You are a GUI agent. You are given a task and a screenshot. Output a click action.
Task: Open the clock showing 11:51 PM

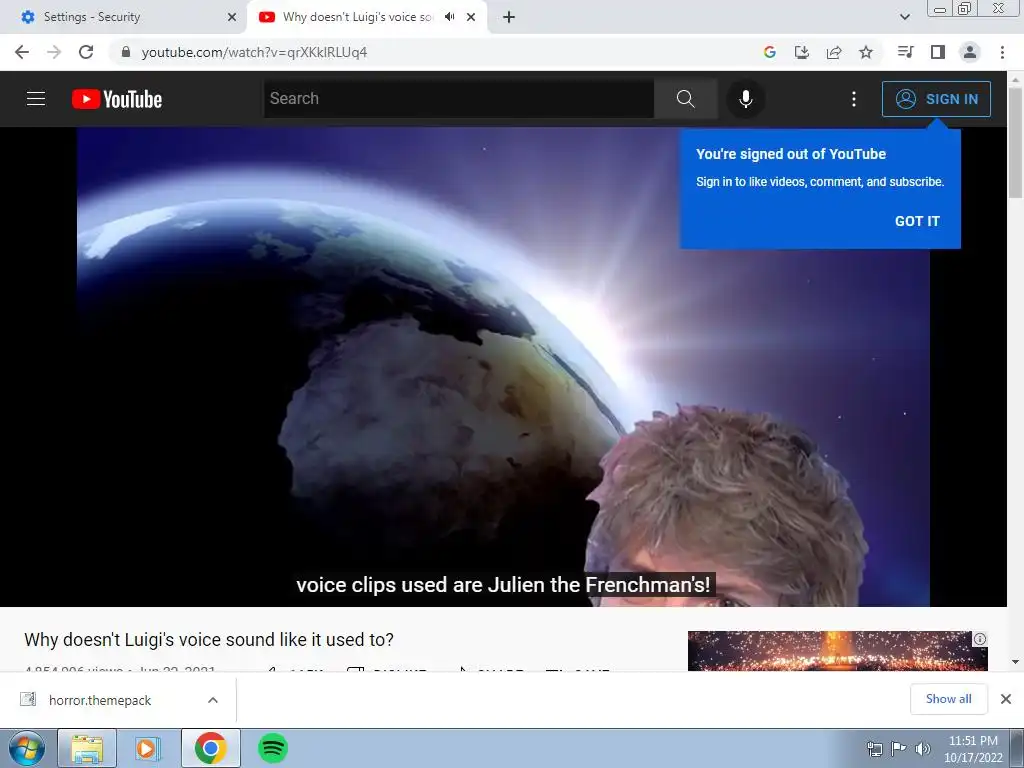coord(973,749)
